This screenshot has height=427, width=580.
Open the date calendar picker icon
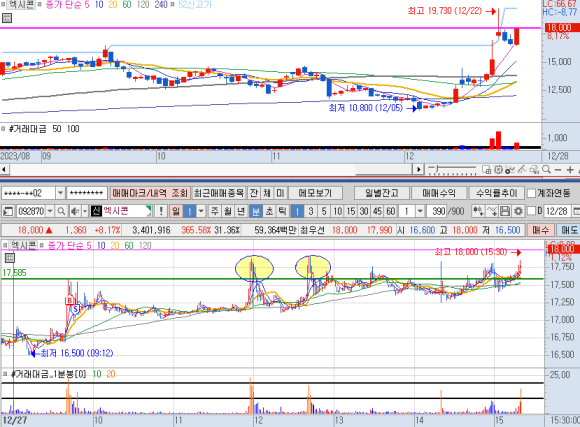576,211
